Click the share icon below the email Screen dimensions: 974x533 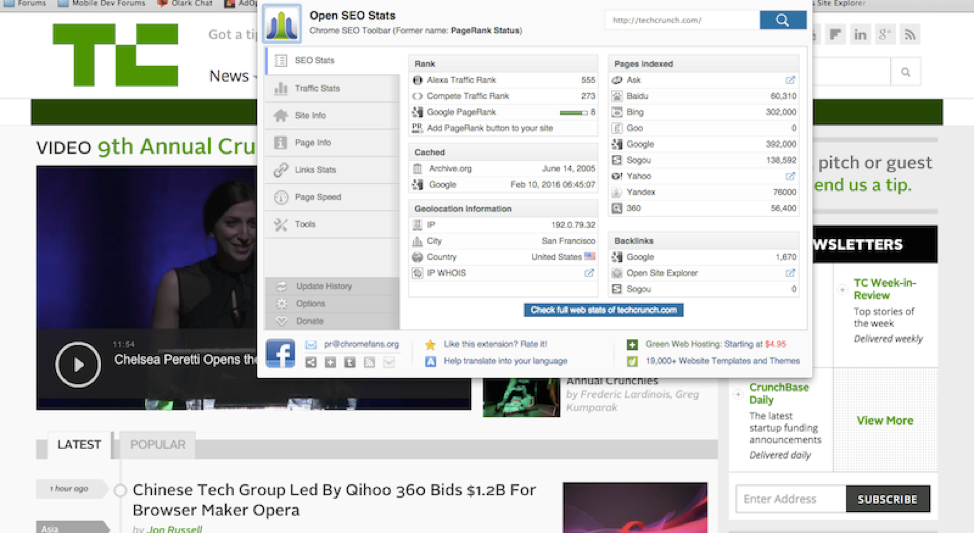(x=311, y=362)
